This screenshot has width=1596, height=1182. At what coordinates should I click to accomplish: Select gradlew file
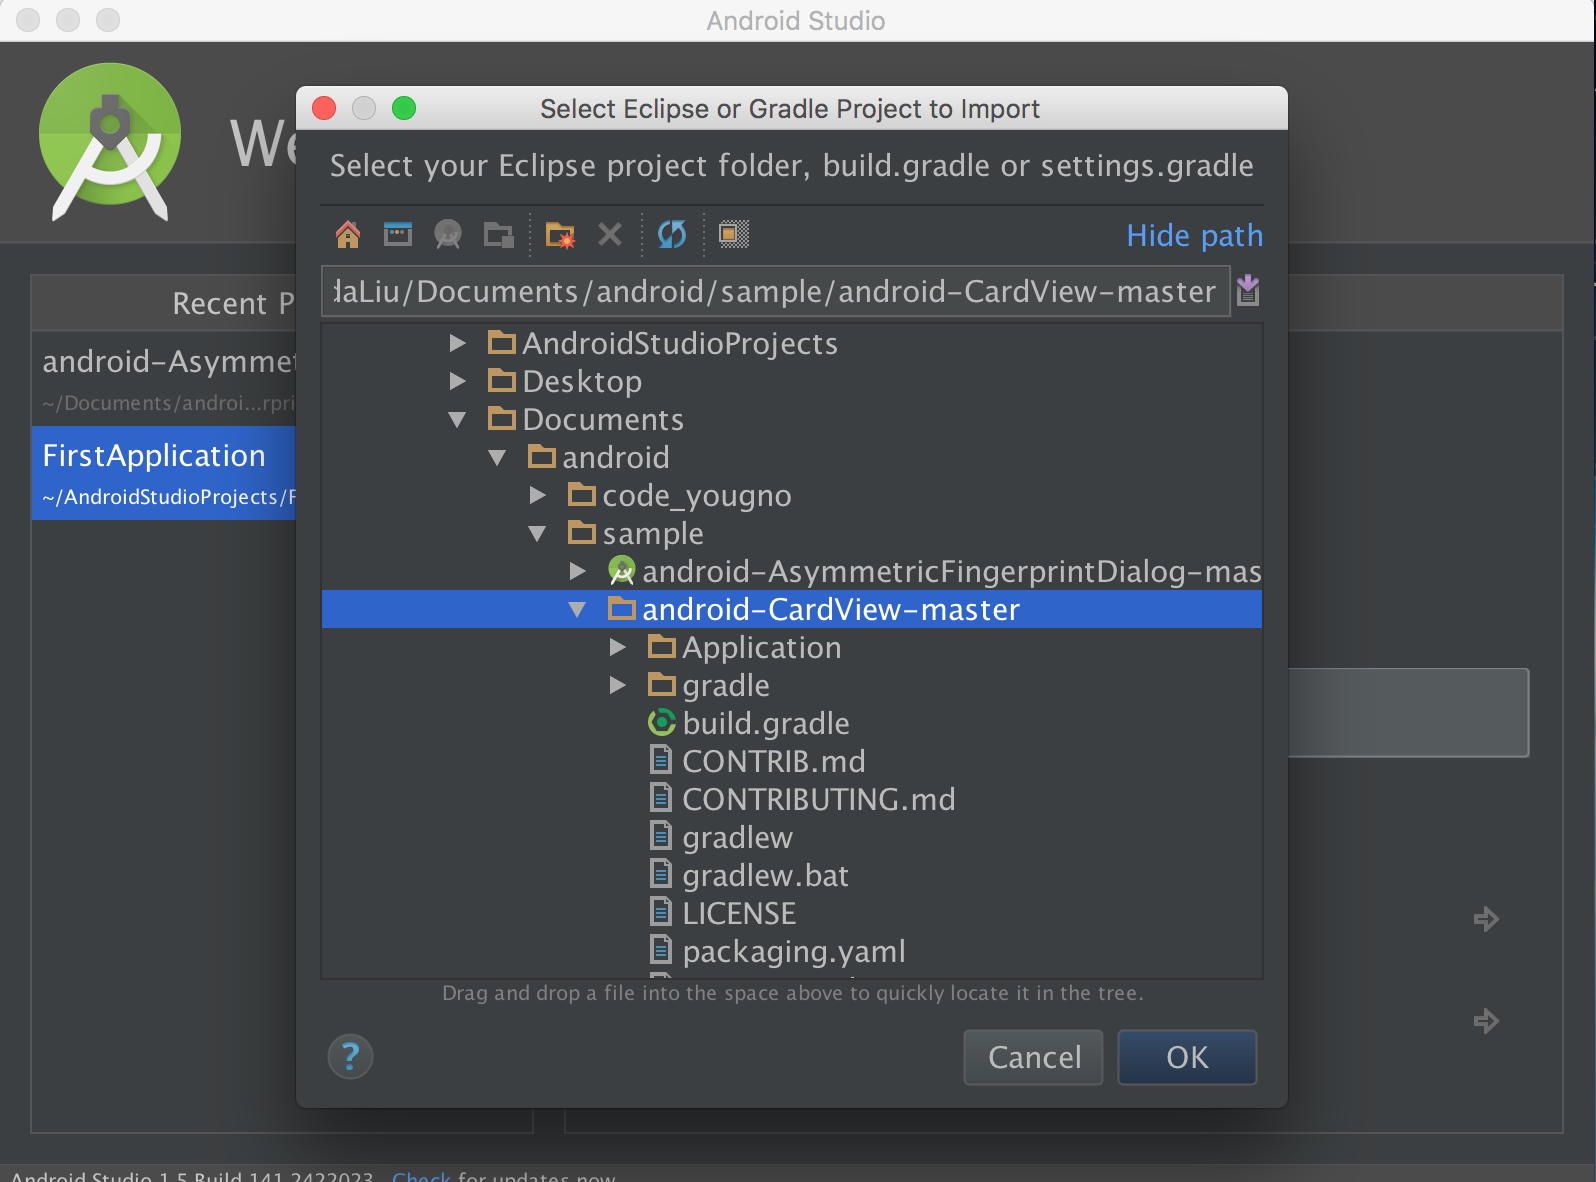coord(738,837)
